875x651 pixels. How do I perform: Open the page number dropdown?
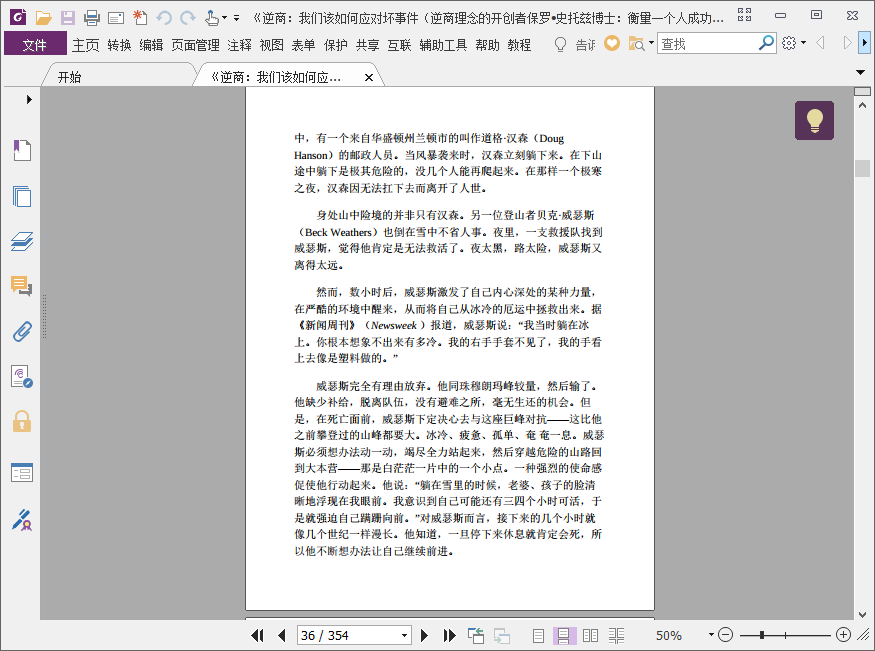click(x=405, y=635)
